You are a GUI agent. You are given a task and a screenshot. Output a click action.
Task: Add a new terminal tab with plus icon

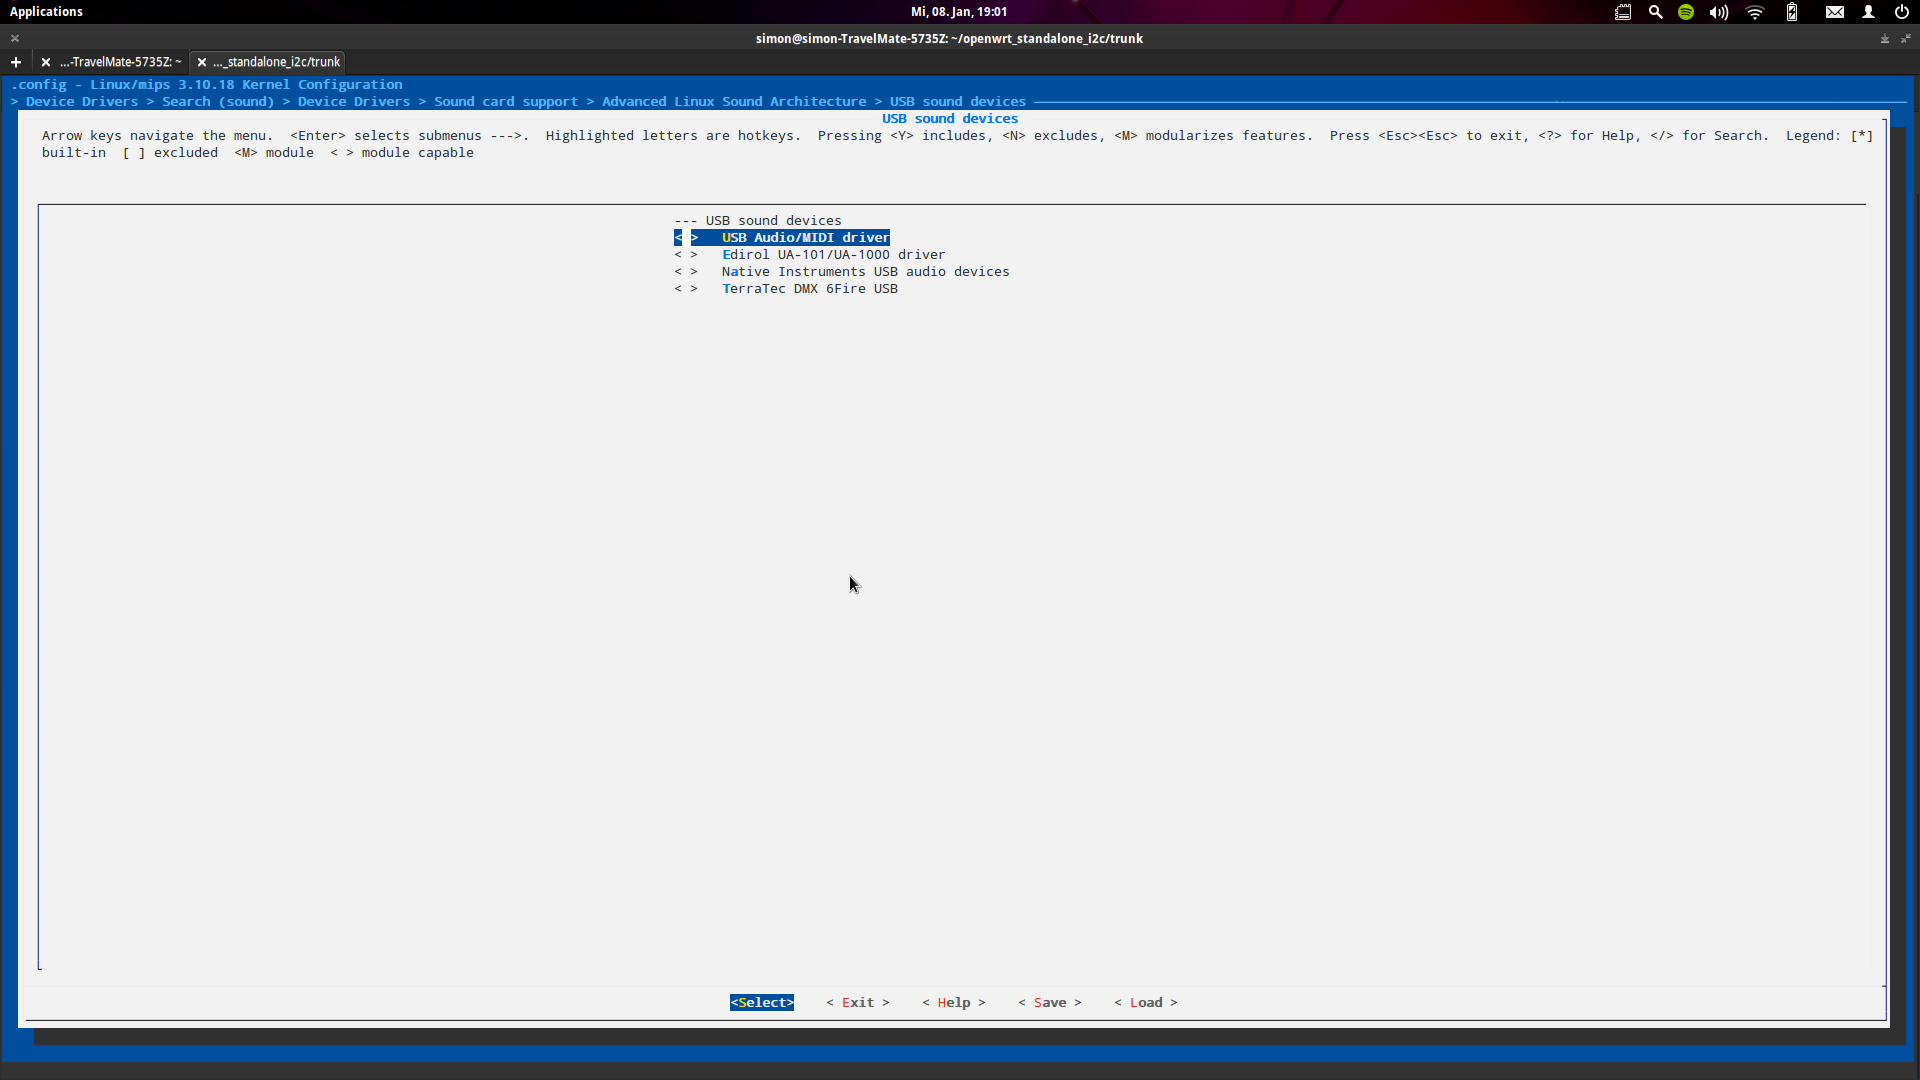click(x=16, y=62)
